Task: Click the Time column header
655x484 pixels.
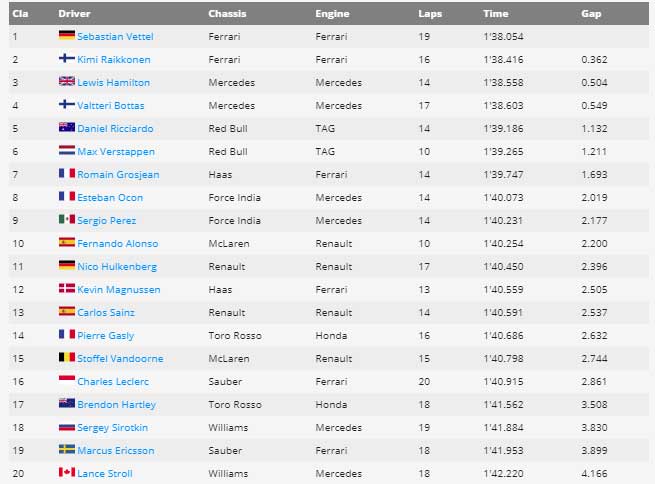Action: click(x=494, y=14)
